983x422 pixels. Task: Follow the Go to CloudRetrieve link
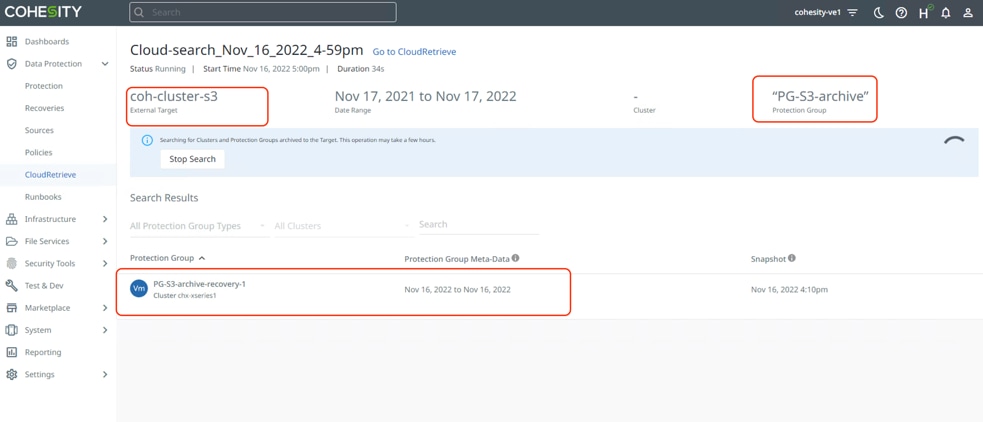pyautogui.click(x=414, y=52)
